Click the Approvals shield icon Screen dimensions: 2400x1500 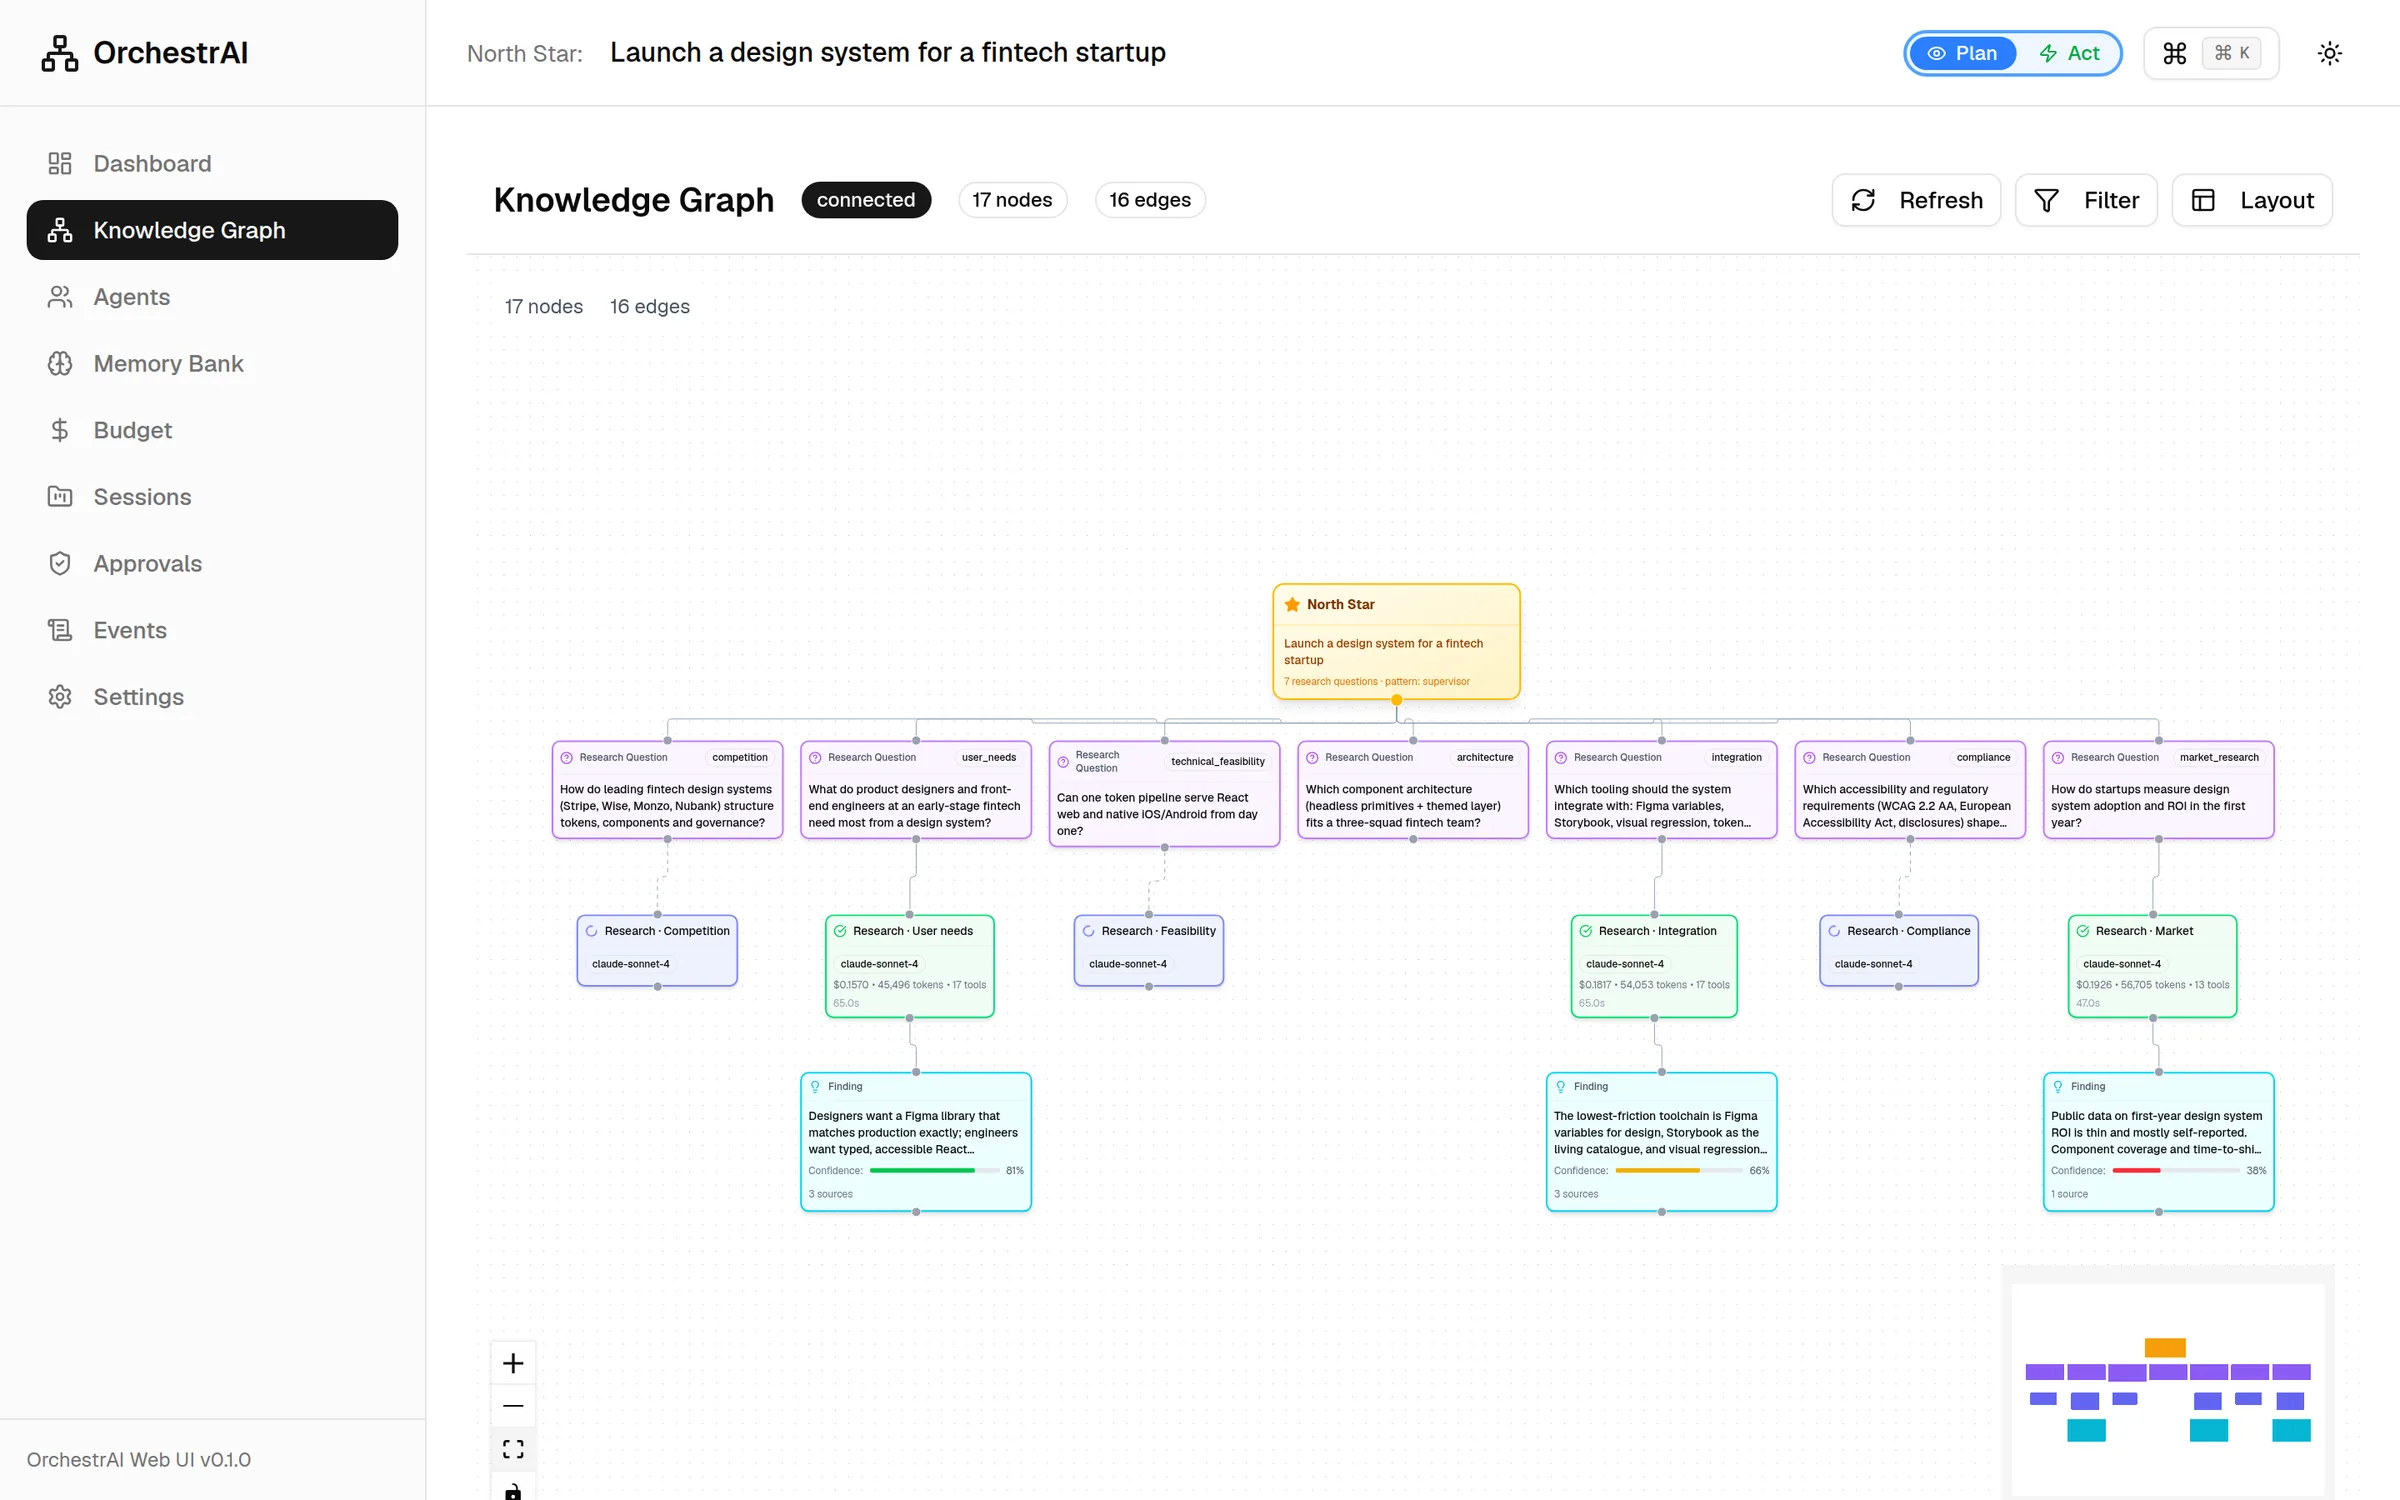(60, 564)
